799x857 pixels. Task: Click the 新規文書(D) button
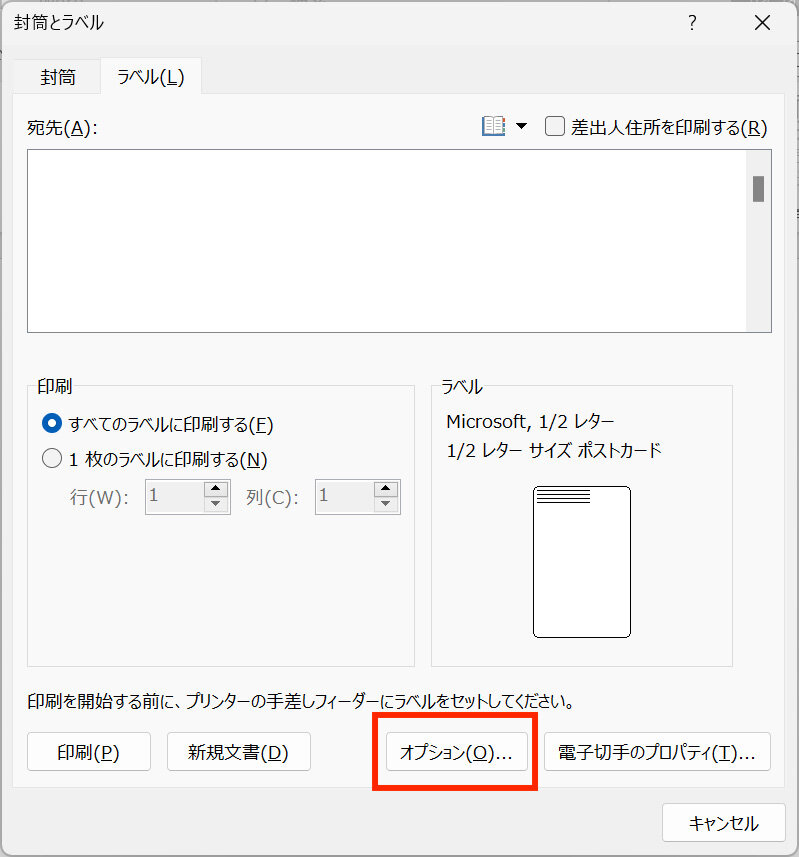click(x=238, y=752)
